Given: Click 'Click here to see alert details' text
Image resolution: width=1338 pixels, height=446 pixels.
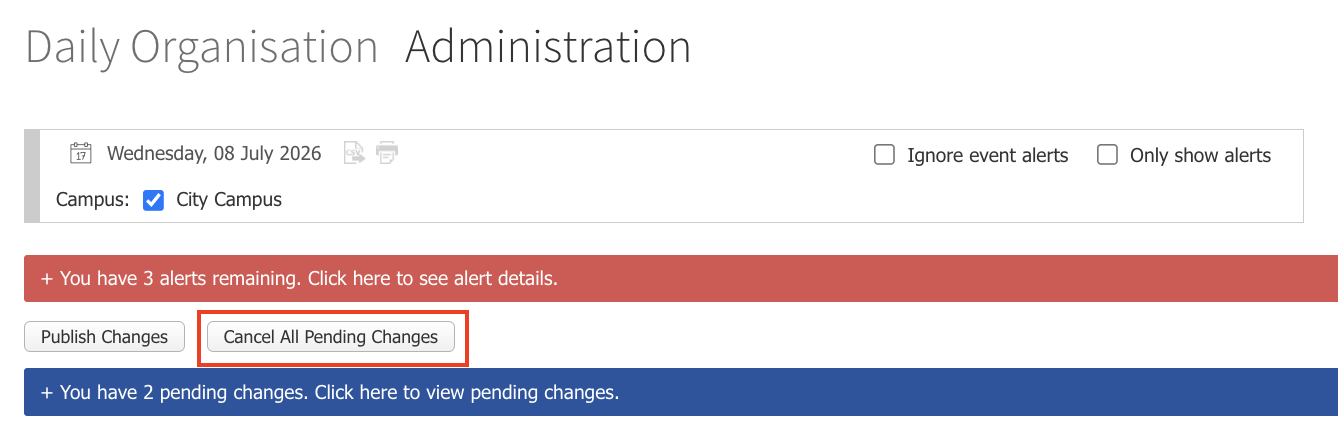Looking at the screenshot, I should point(432,278).
